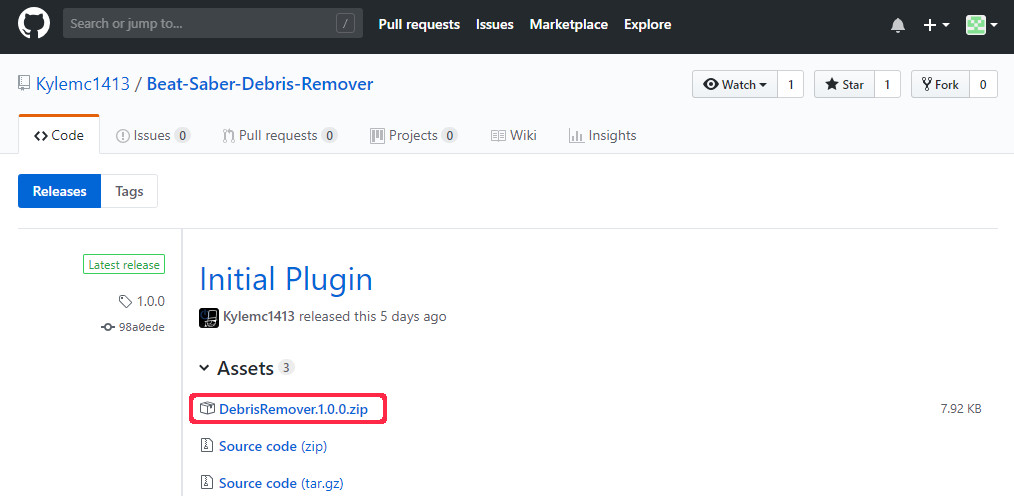Click the package icon beside DebrisRemover.1.0.0.zip
Image resolution: width=1014 pixels, height=496 pixels.
[206, 408]
